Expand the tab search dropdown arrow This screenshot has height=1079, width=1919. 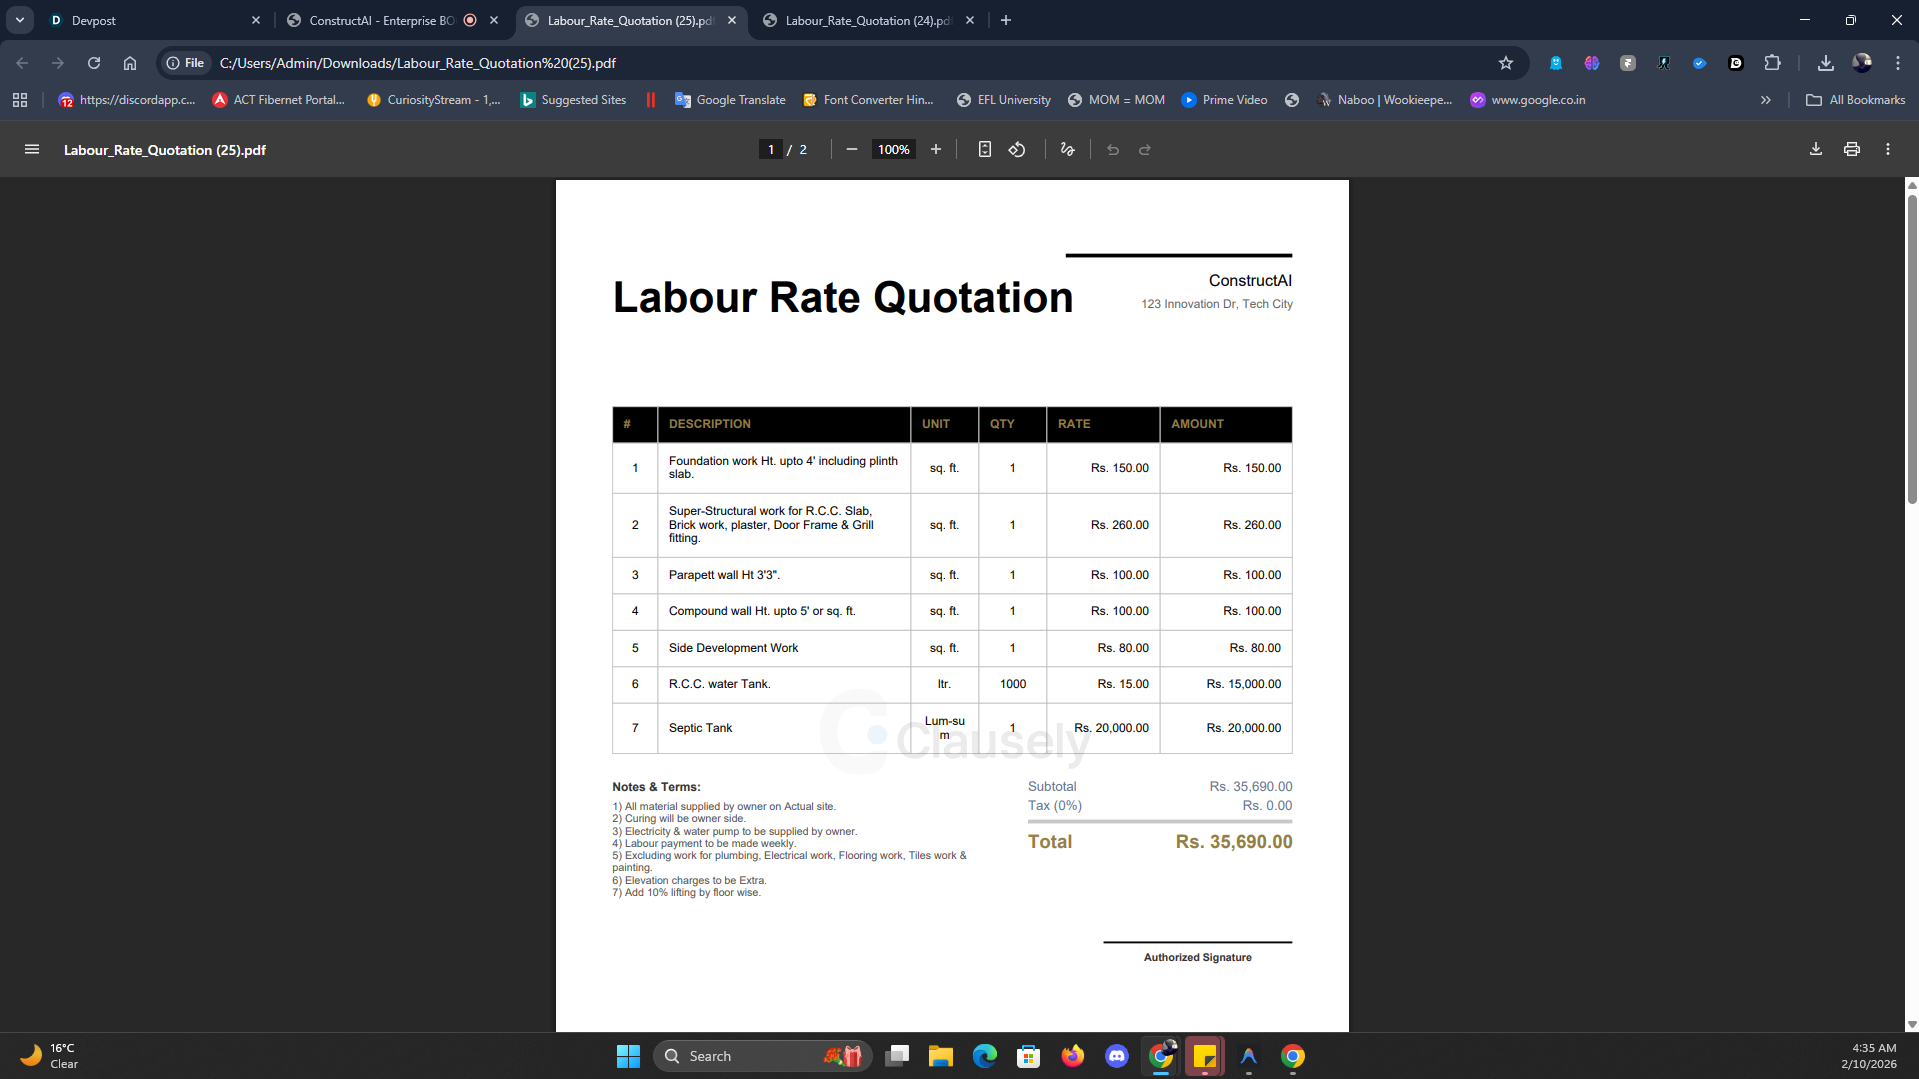pyautogui.click(x=20, y=20)
